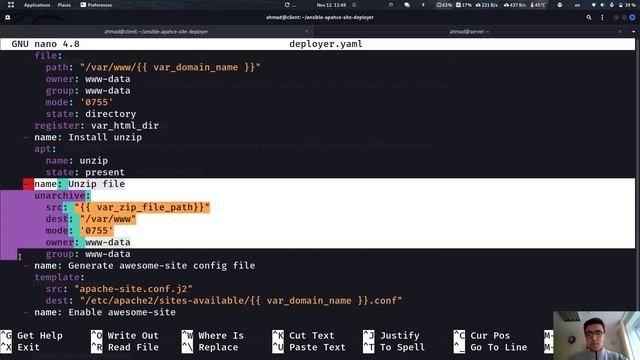Image resolution: width=640 pixels, height=360 pixels.
Task: Click the CPU usage 17% indicator
Action: (464, 5)
